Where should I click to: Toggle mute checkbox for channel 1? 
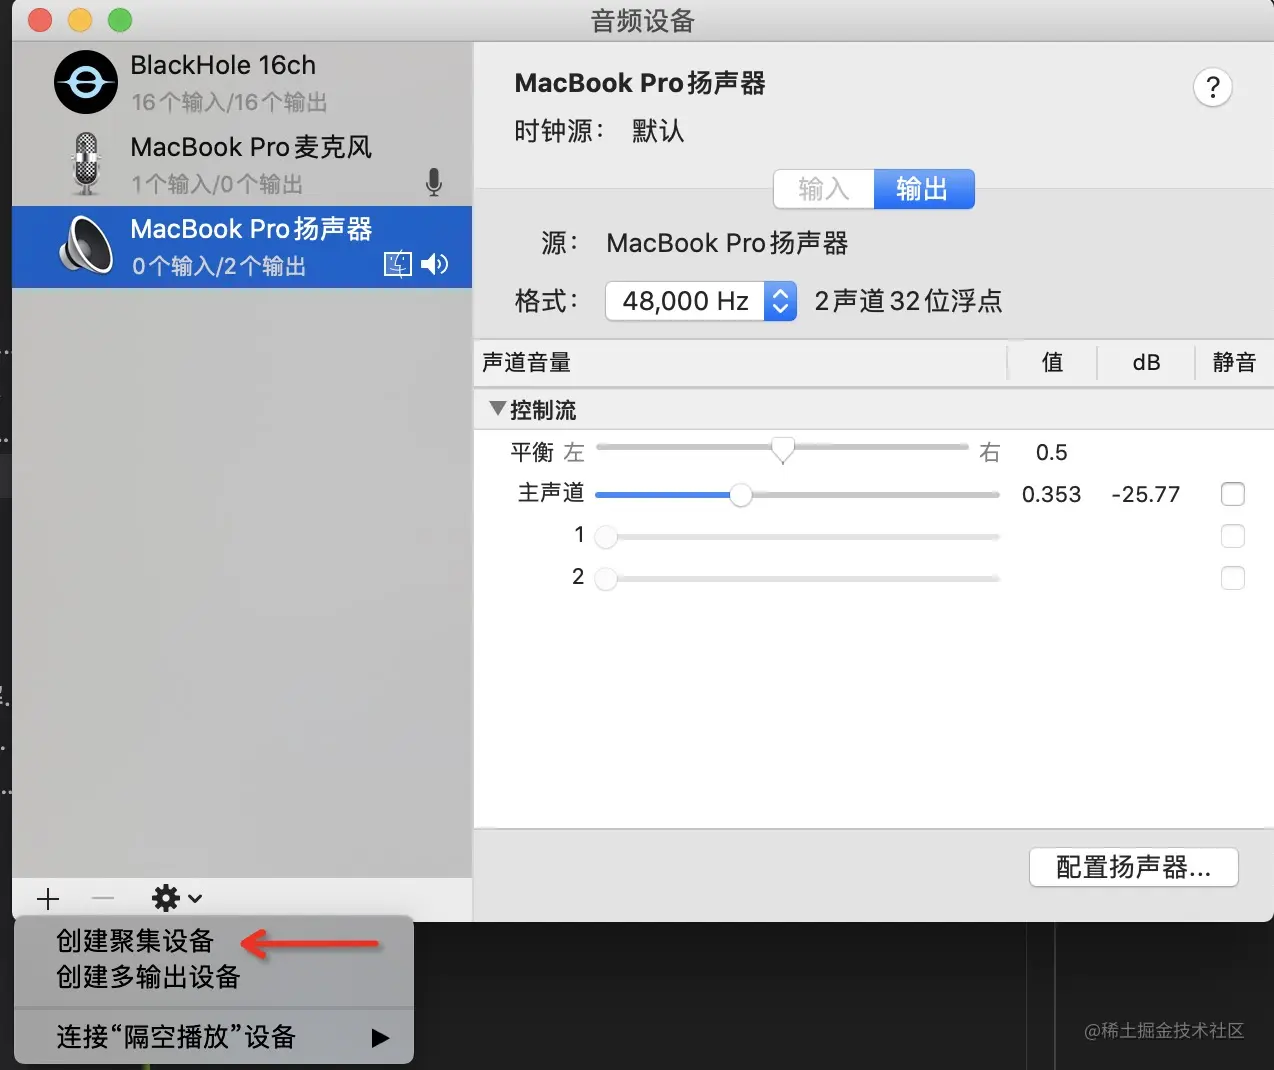(1233, 536)
